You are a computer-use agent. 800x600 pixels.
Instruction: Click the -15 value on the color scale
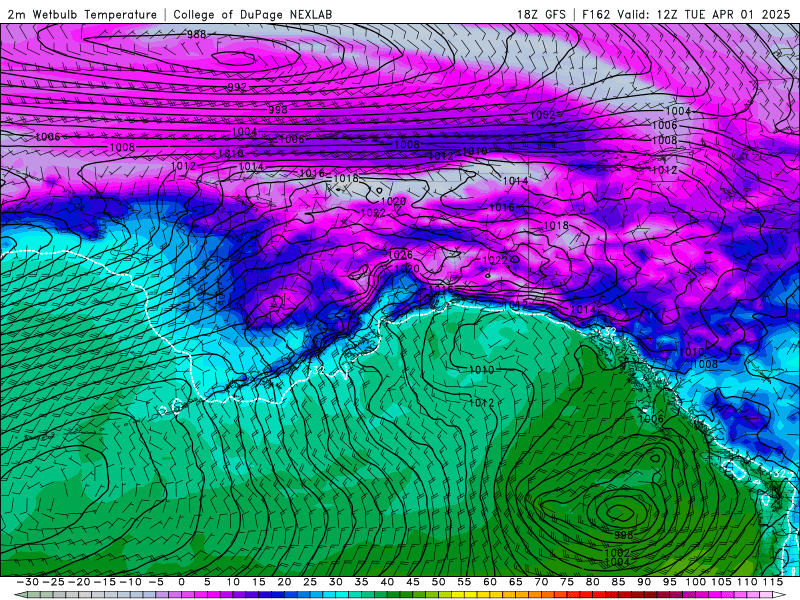pos(105,582)
